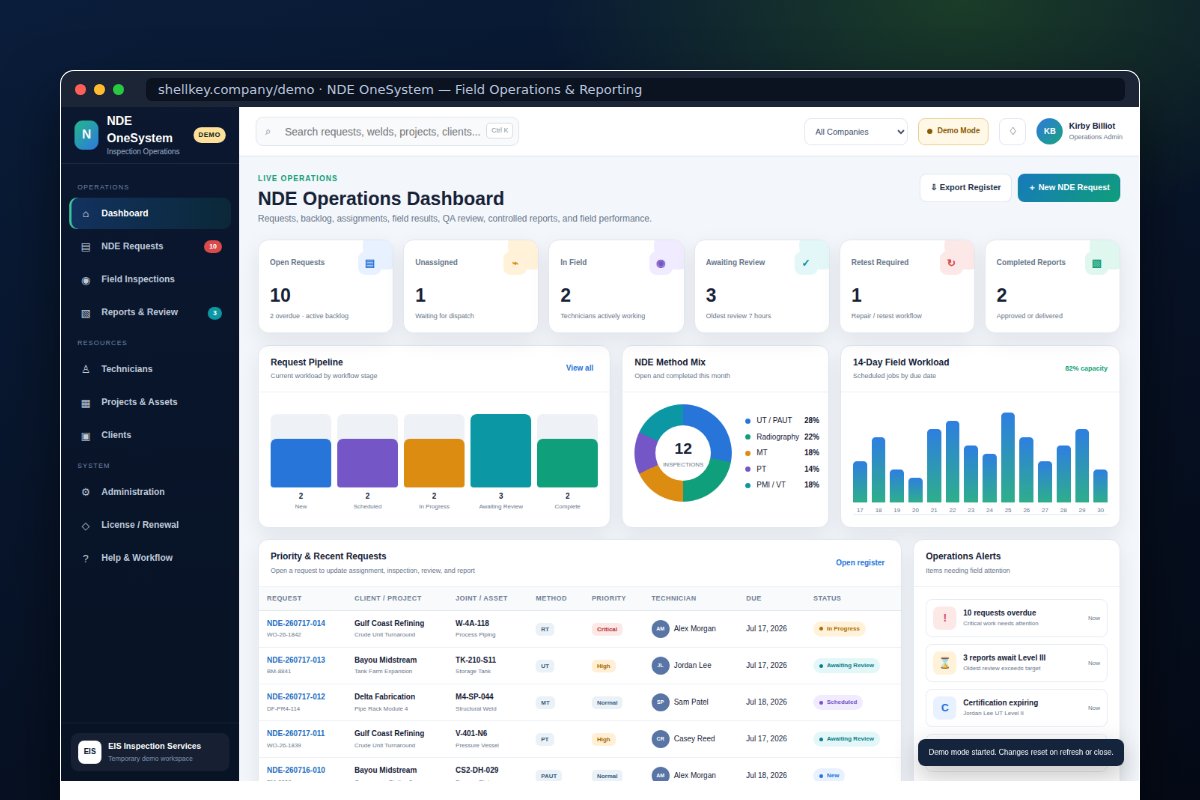This screenshot has height=800, width=1200.
Task: Click Alex Morgan avatar in NDE-260717-014 row
Action: point(660,629)
